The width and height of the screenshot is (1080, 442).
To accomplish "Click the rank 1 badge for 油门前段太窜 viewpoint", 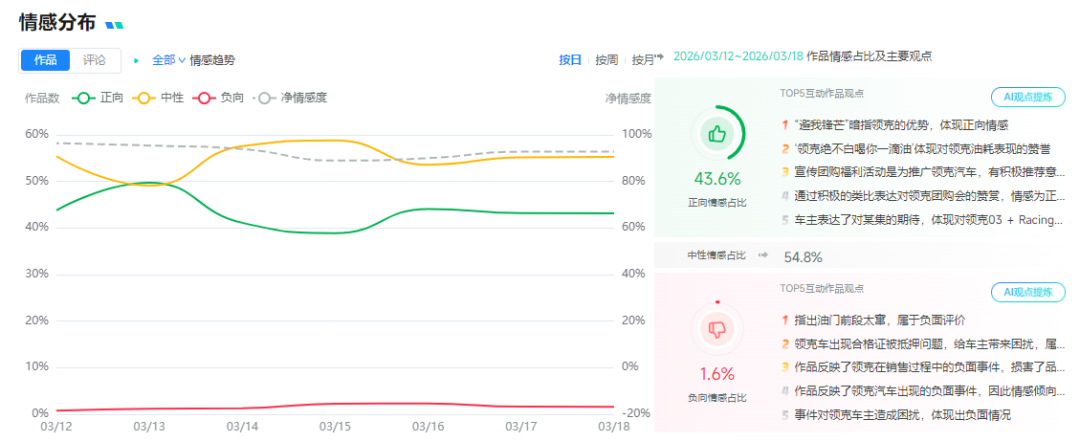I will tap(785, 320).
